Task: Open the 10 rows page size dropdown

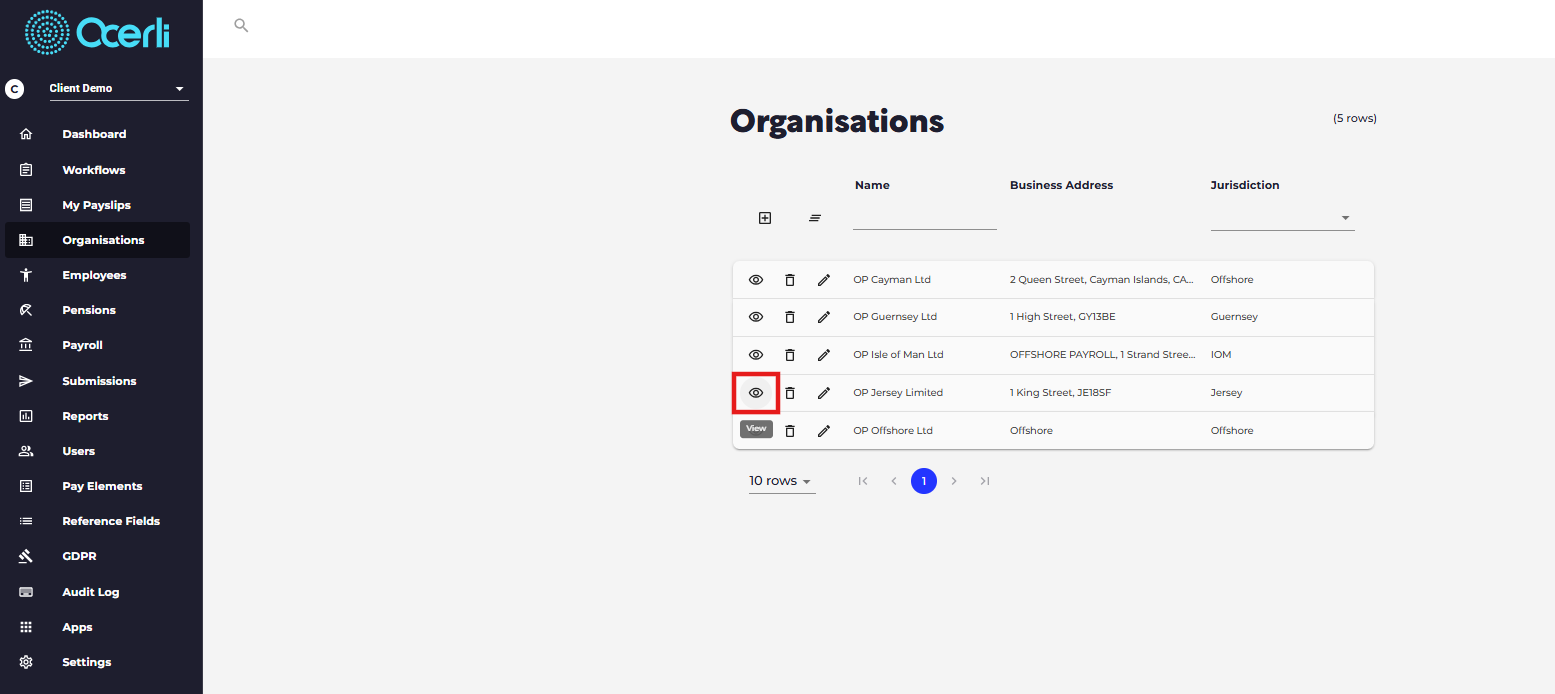Action: (x=781, y=481)
